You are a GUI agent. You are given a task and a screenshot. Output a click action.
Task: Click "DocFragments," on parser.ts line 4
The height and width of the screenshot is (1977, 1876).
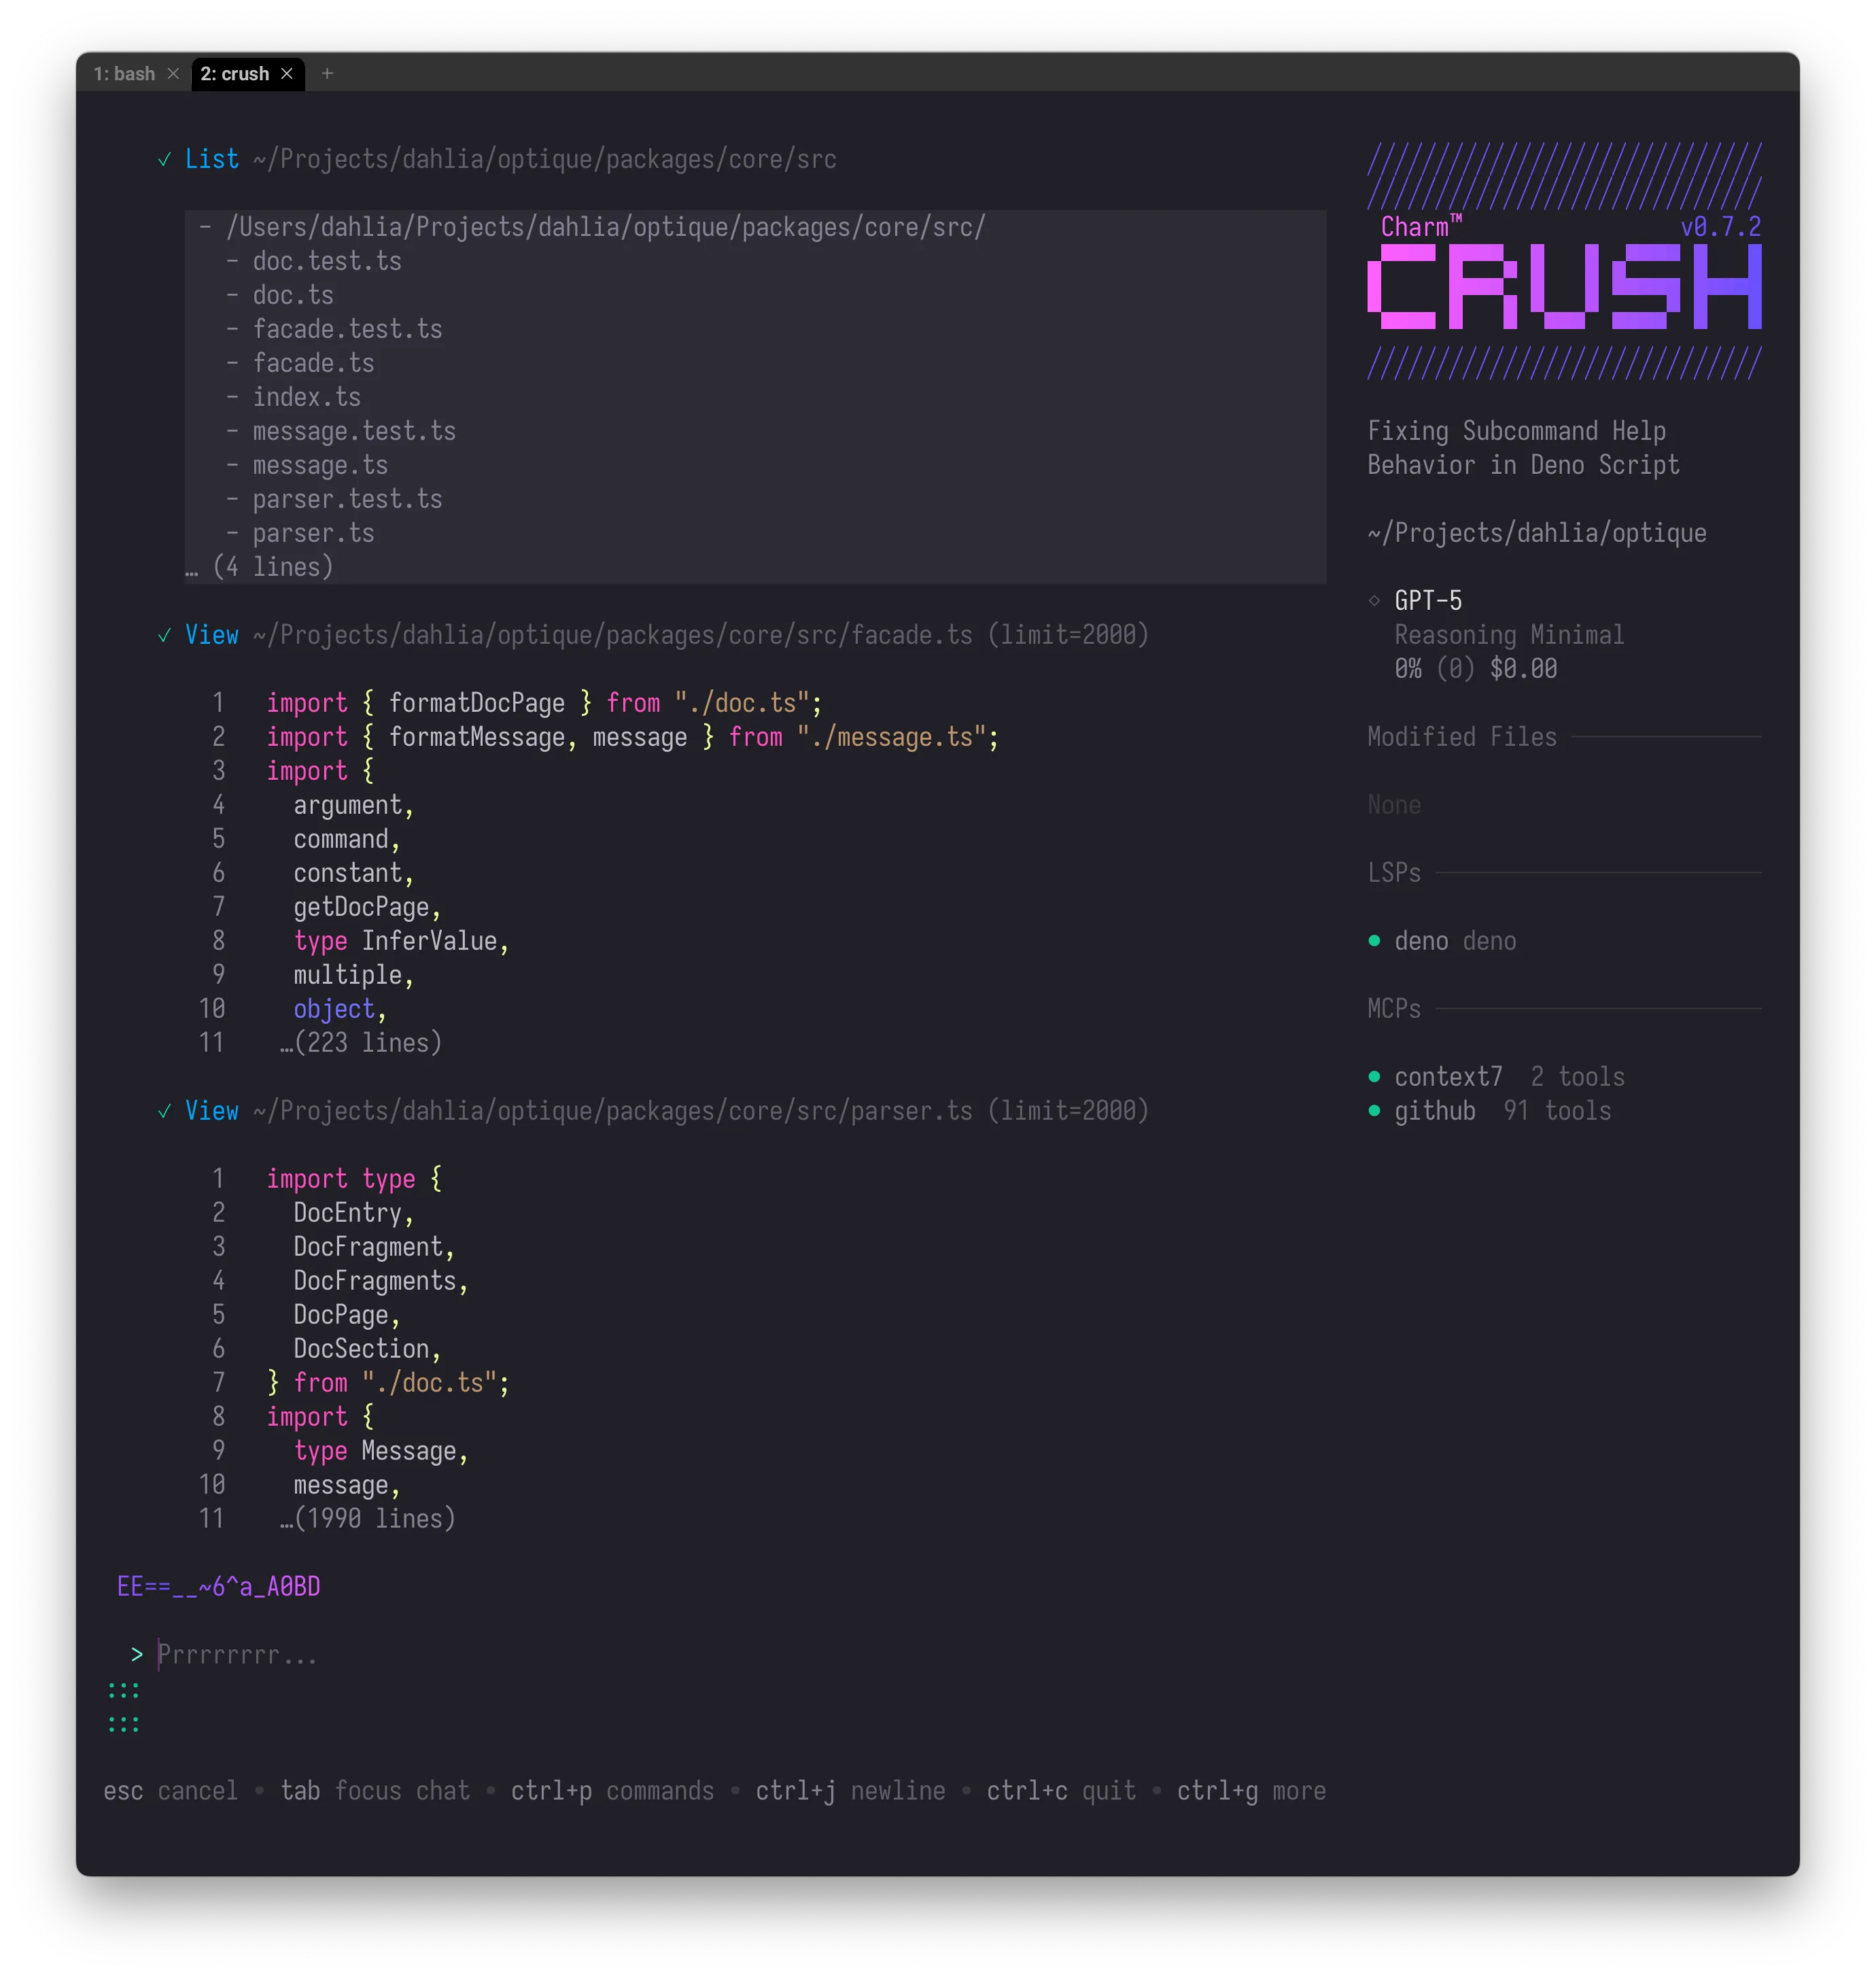[x=381, y=1282]
